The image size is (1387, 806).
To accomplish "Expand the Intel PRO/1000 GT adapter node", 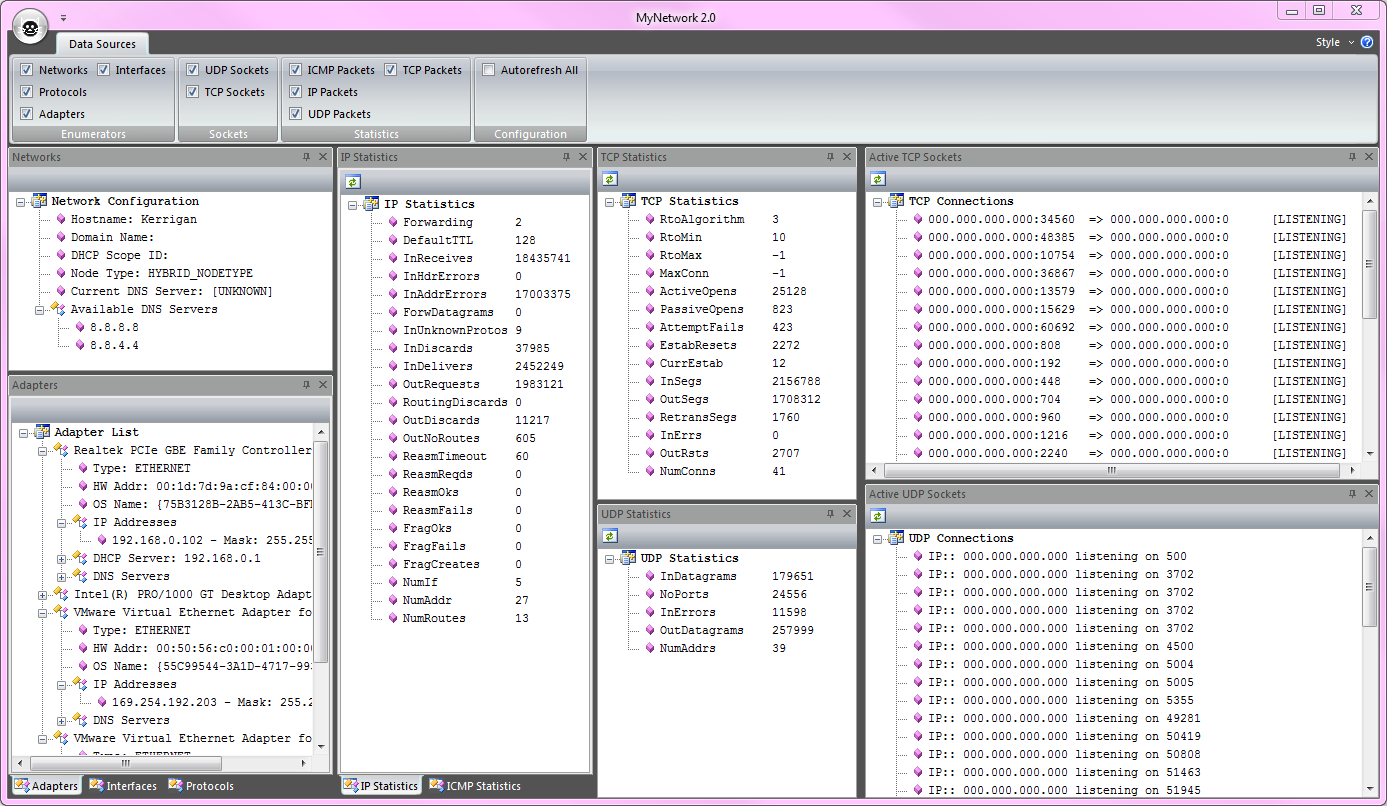I will pos(43,594).
